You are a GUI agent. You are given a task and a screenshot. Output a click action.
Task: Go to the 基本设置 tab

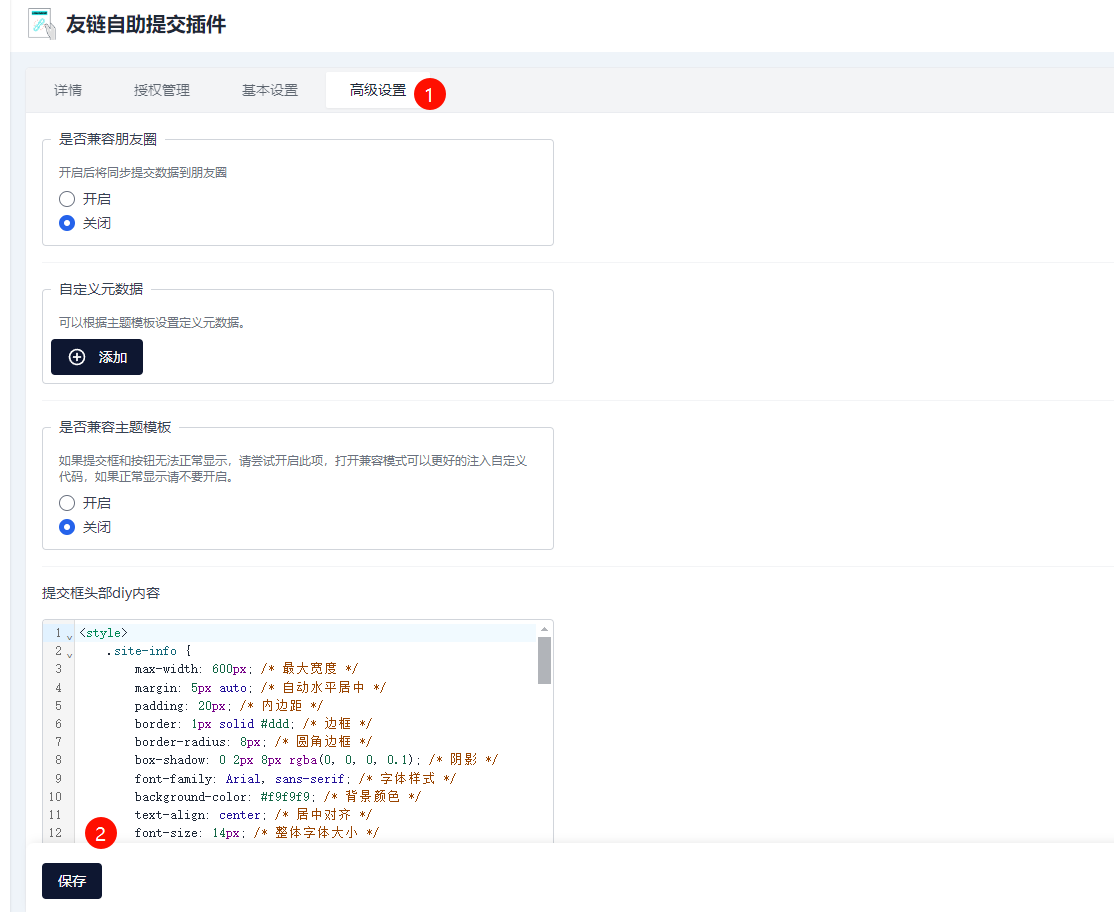pyautogui.click(x=270, y=90)
